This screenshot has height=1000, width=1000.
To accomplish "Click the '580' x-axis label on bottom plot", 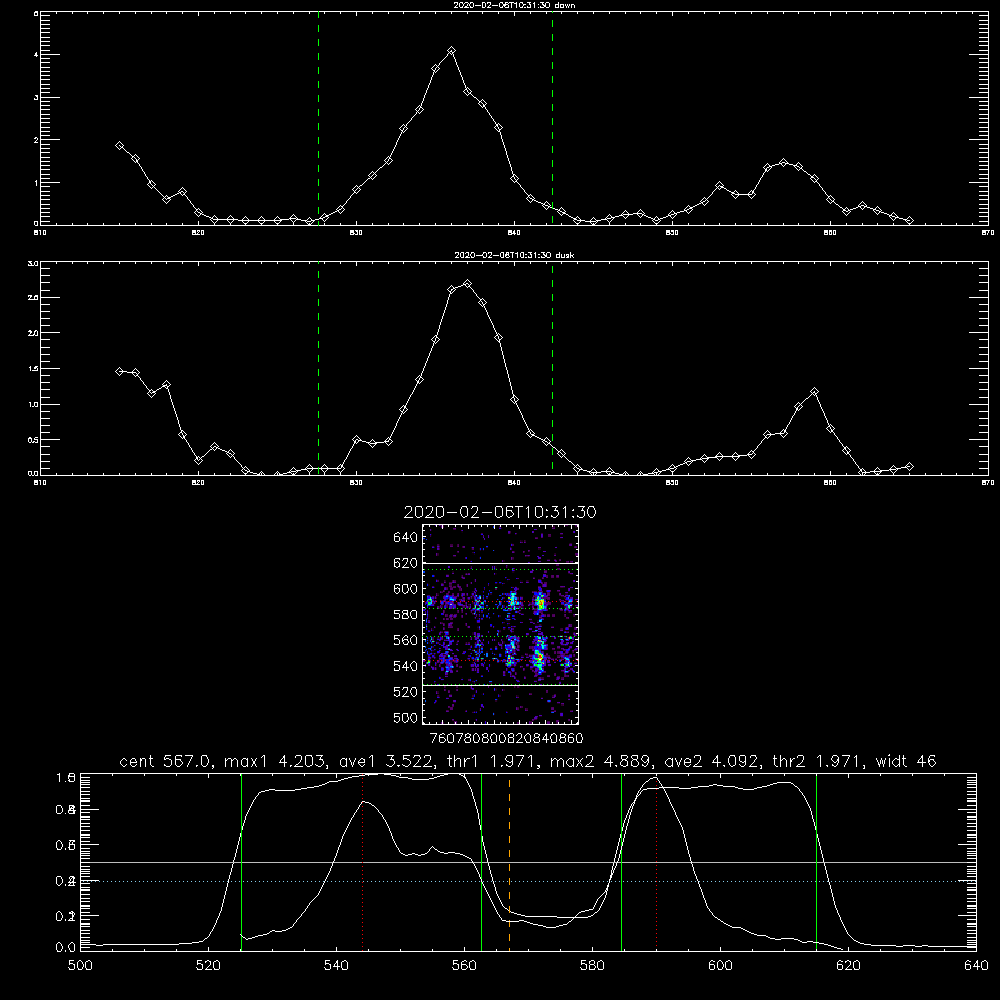I will tap(592, 966).
